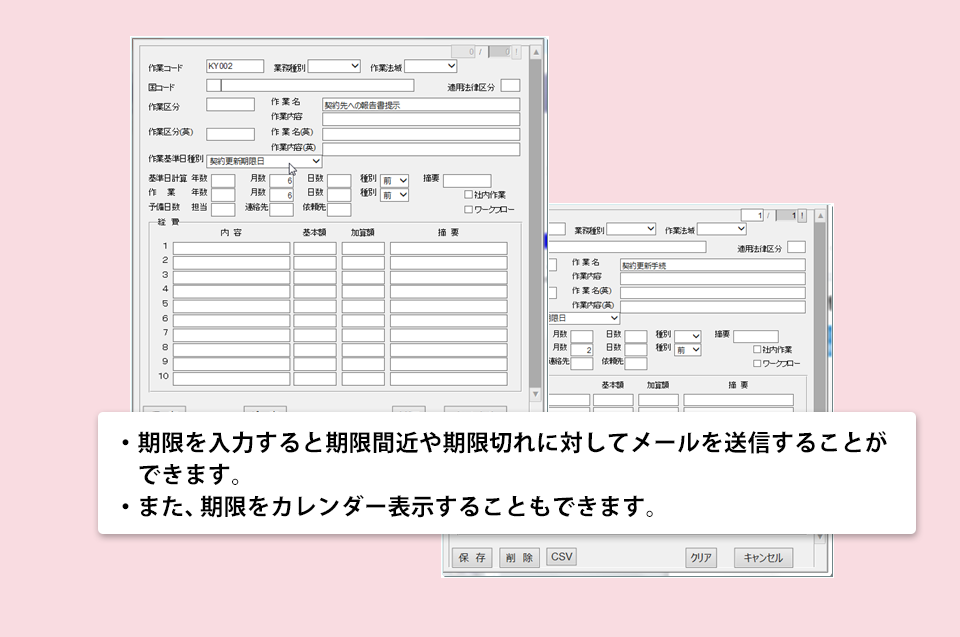Click 作業コード field containing KY002
Image resolution: width=960 pixels, height=637 pixels.
tap(234, 66)
